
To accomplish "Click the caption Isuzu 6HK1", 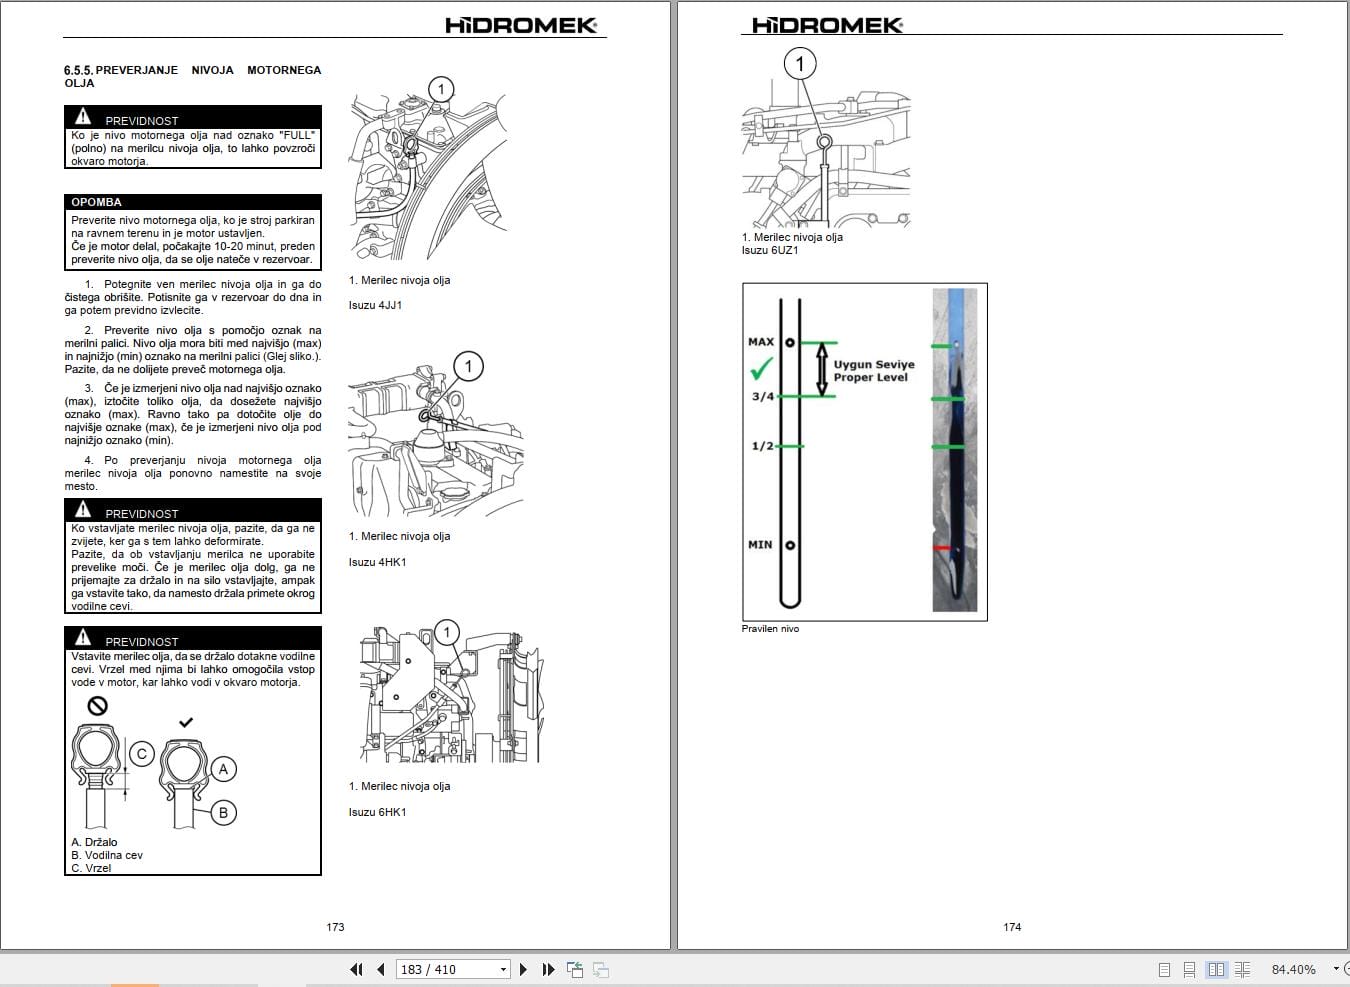I will (x=377, y=812).
